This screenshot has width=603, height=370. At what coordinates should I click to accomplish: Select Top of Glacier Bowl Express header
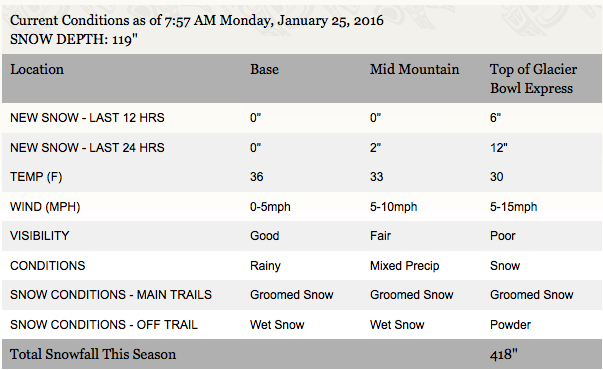click(533, 79)
